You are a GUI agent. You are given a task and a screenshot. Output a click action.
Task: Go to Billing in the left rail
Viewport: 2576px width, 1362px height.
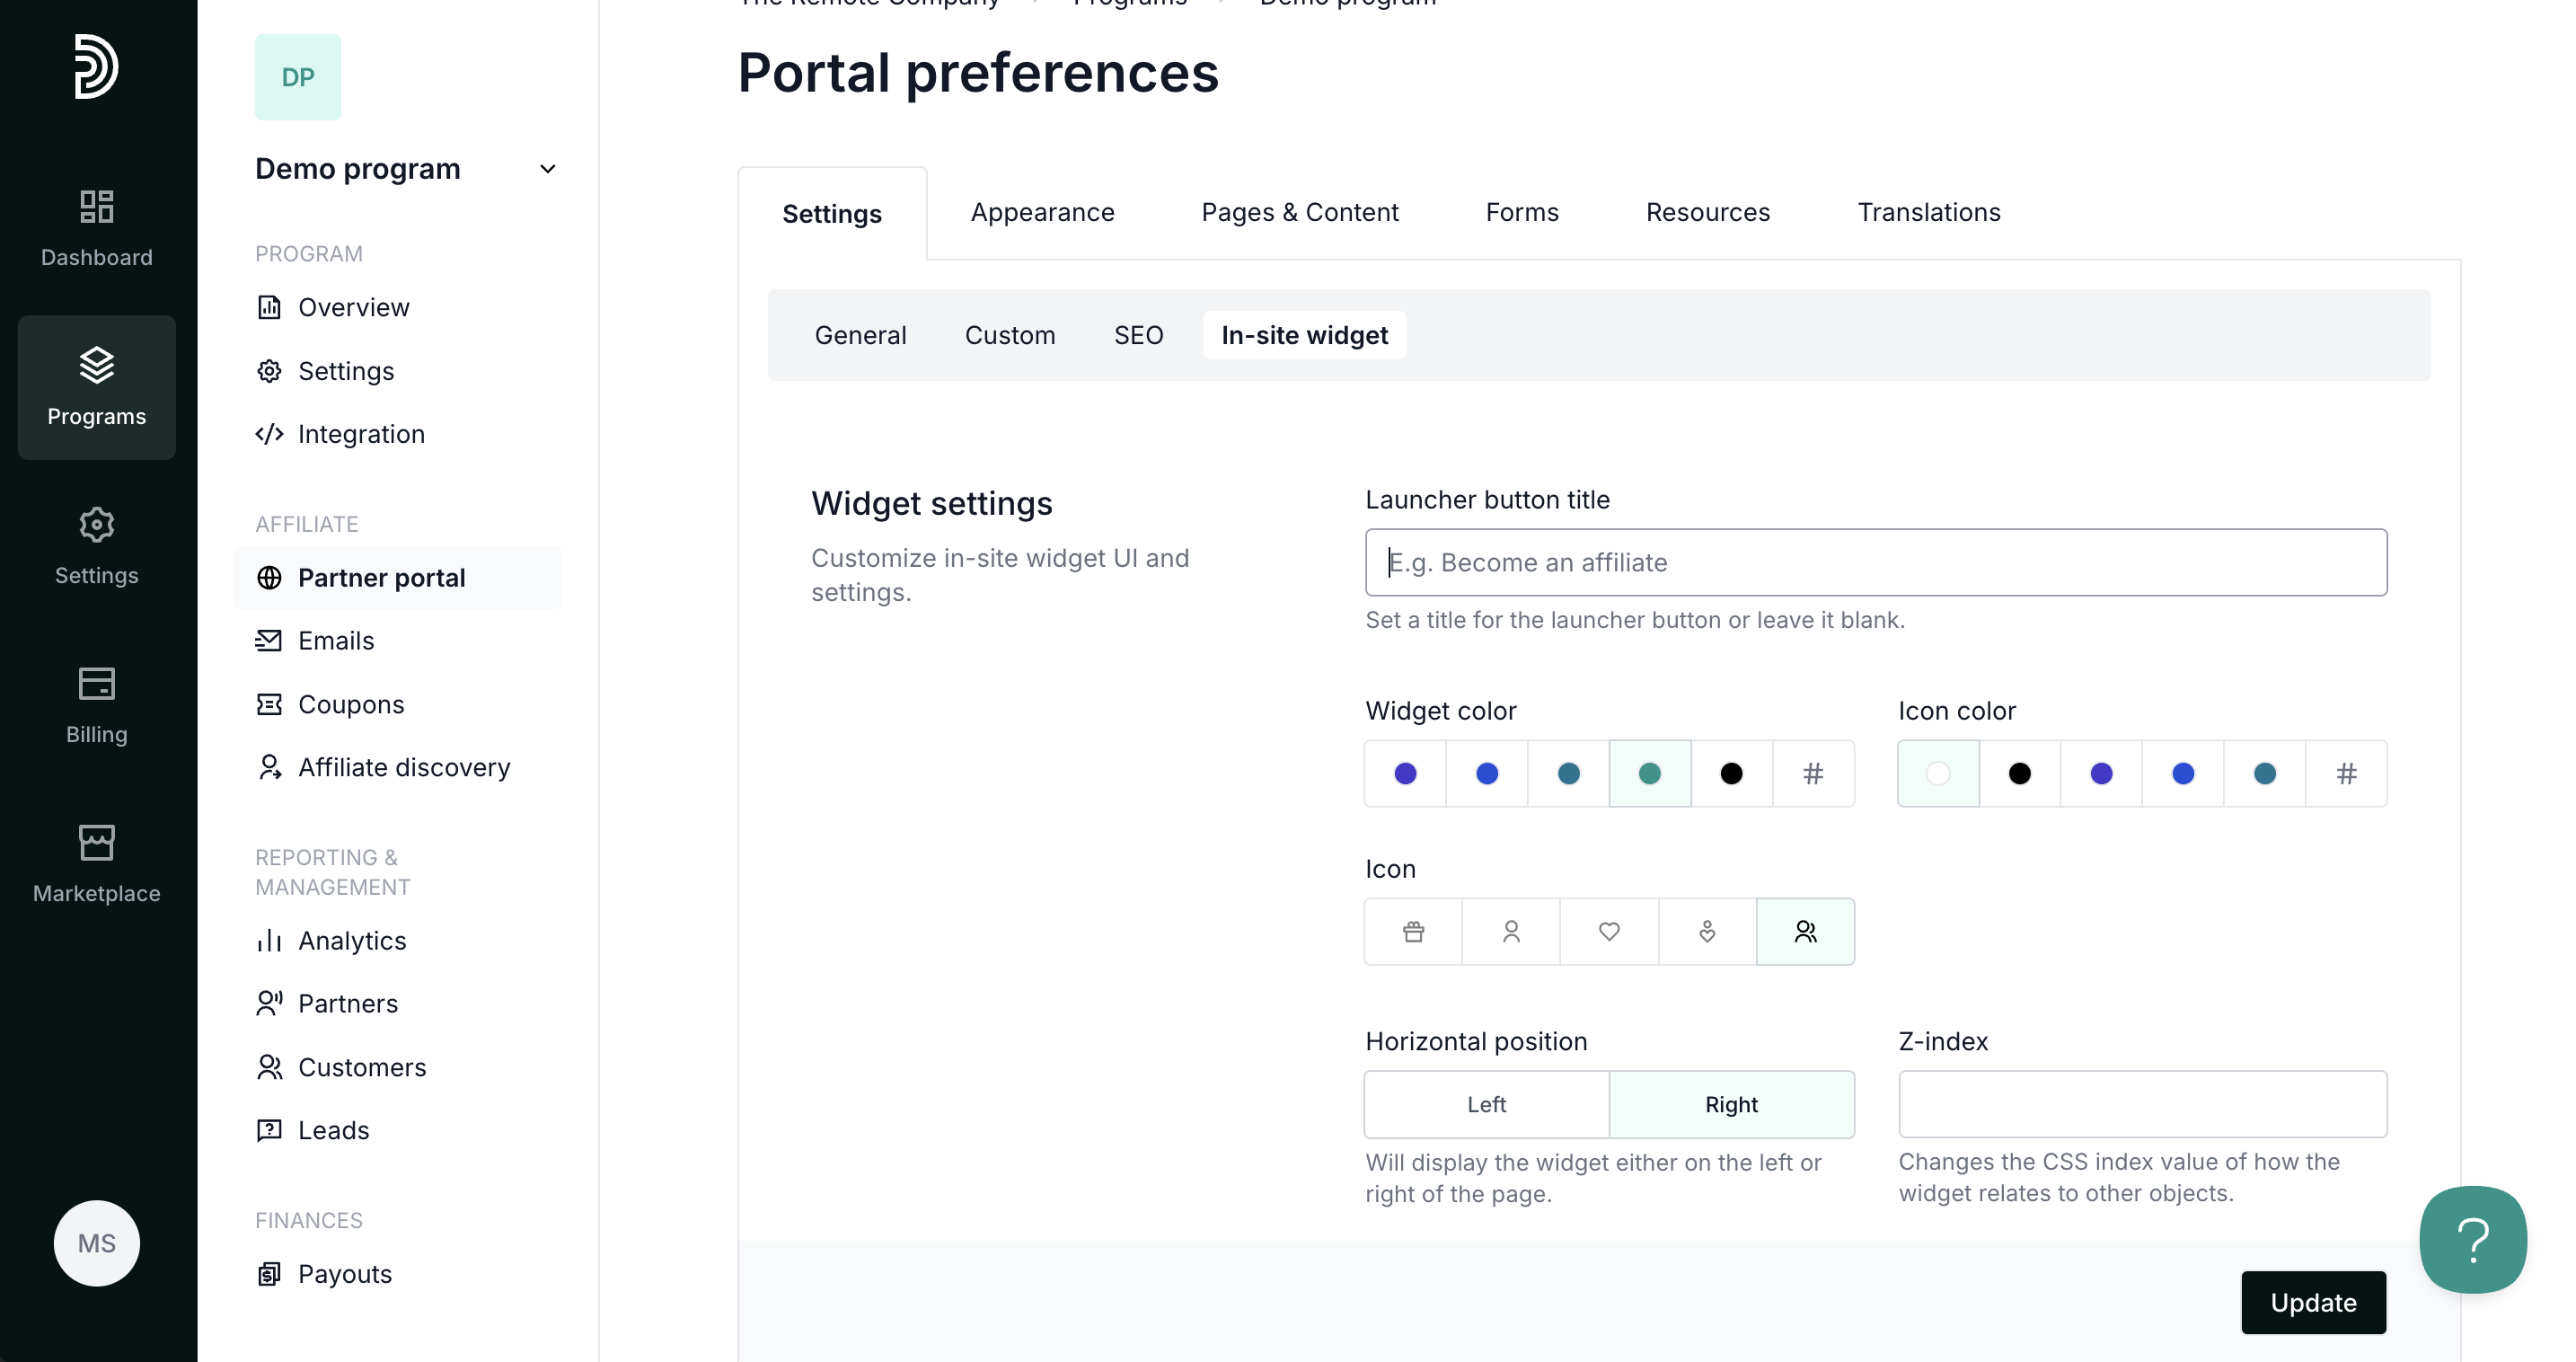(x=96, y=705)
